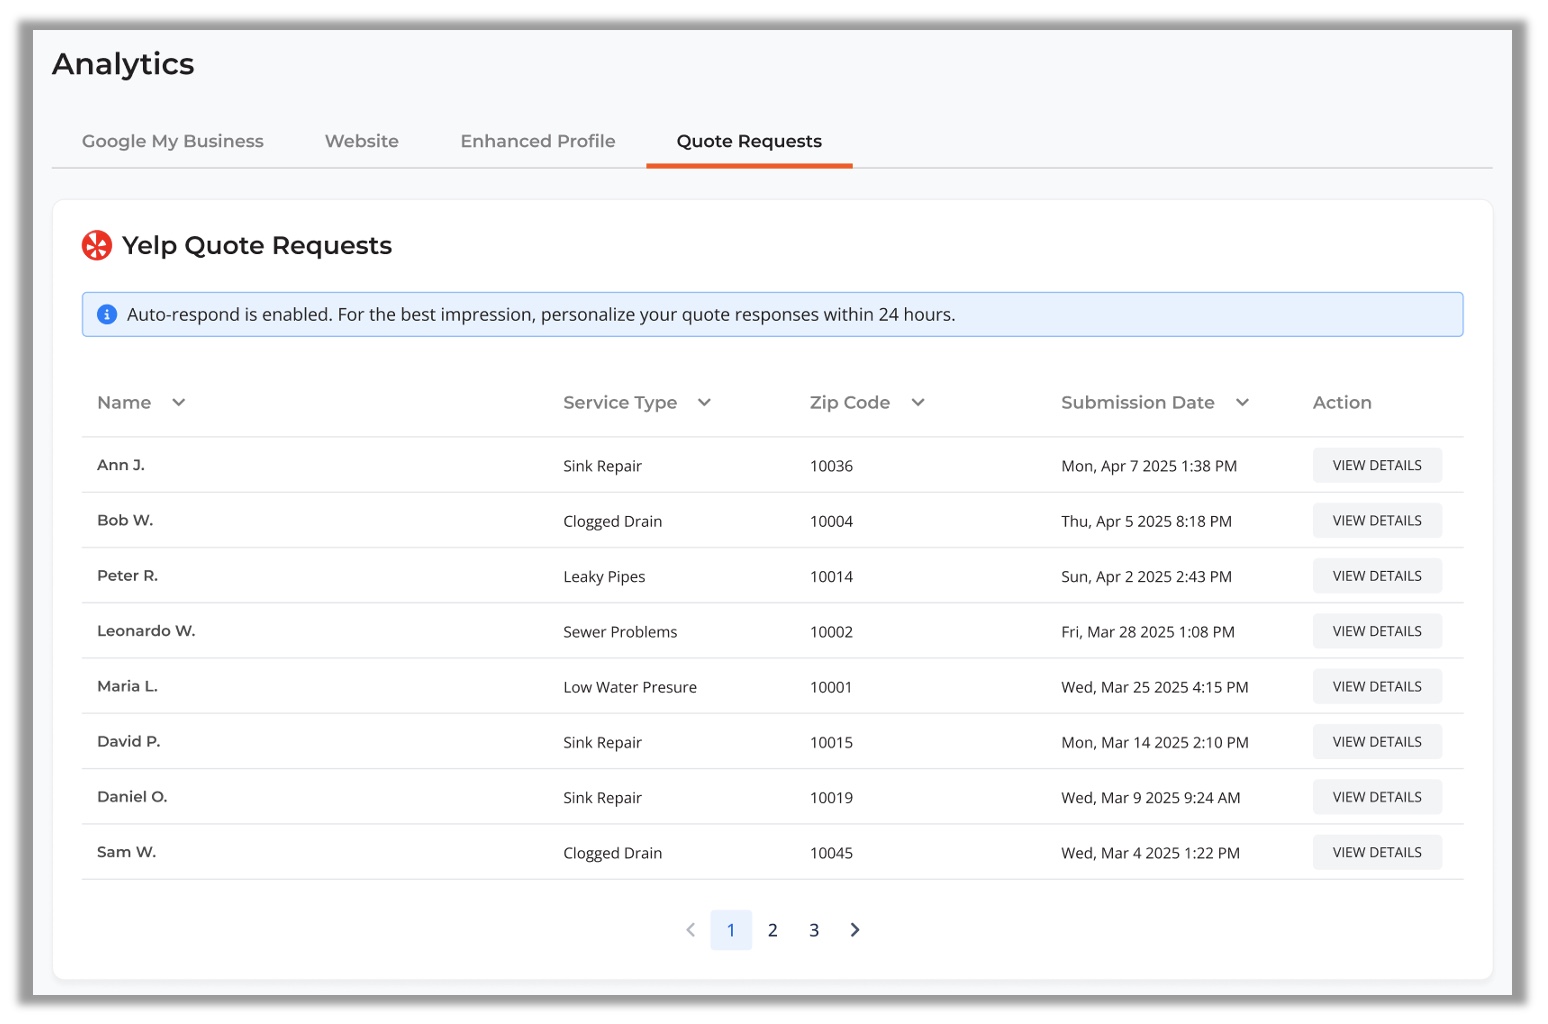The width and height of the screenshot is (1548, 1024).
Task: Switch to the Google My Business tab
Action: pyautogui.click(x=173, y=141)
